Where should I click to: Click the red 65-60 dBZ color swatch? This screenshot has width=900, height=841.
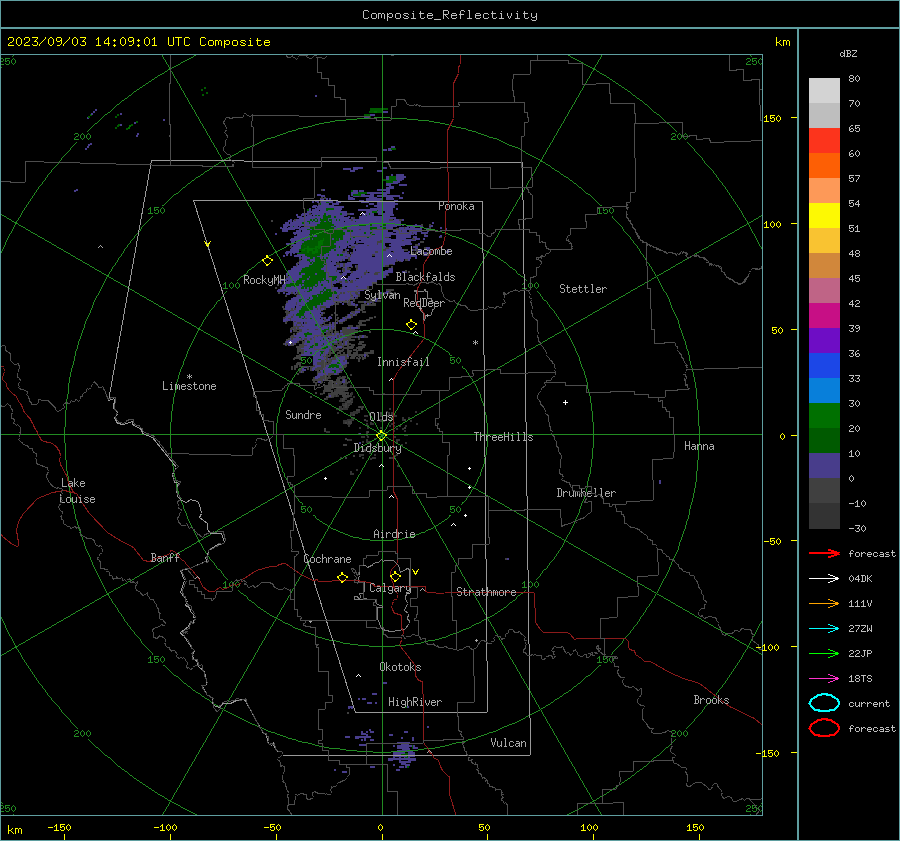(x=824, y=141)
